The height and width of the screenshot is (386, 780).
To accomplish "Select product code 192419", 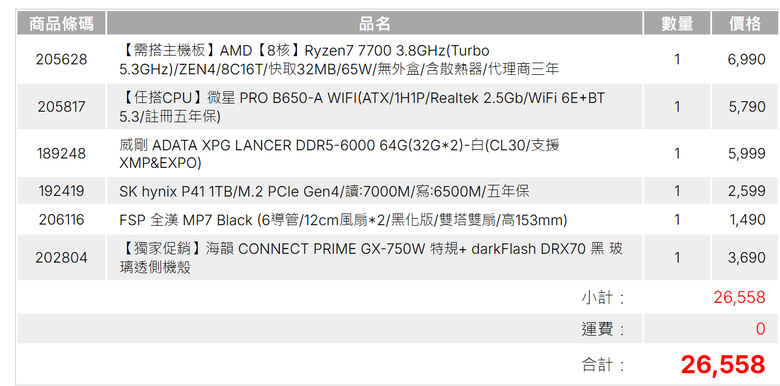I will [61, 191].
